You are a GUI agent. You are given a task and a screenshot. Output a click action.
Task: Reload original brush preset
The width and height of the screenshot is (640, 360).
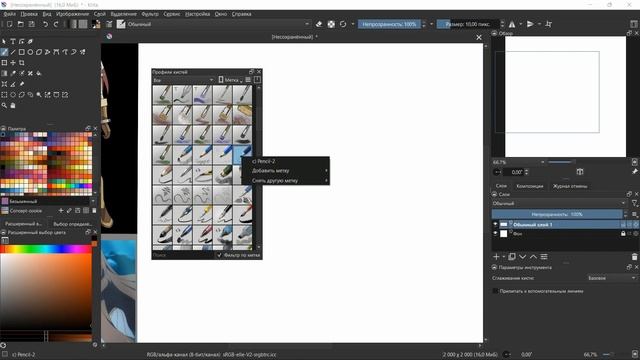pyautogui.click(x=343, y=24)
